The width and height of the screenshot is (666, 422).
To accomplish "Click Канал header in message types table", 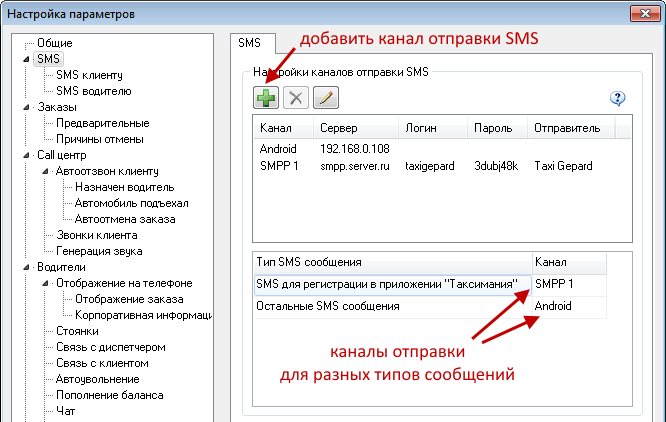I will click(569, 262).
